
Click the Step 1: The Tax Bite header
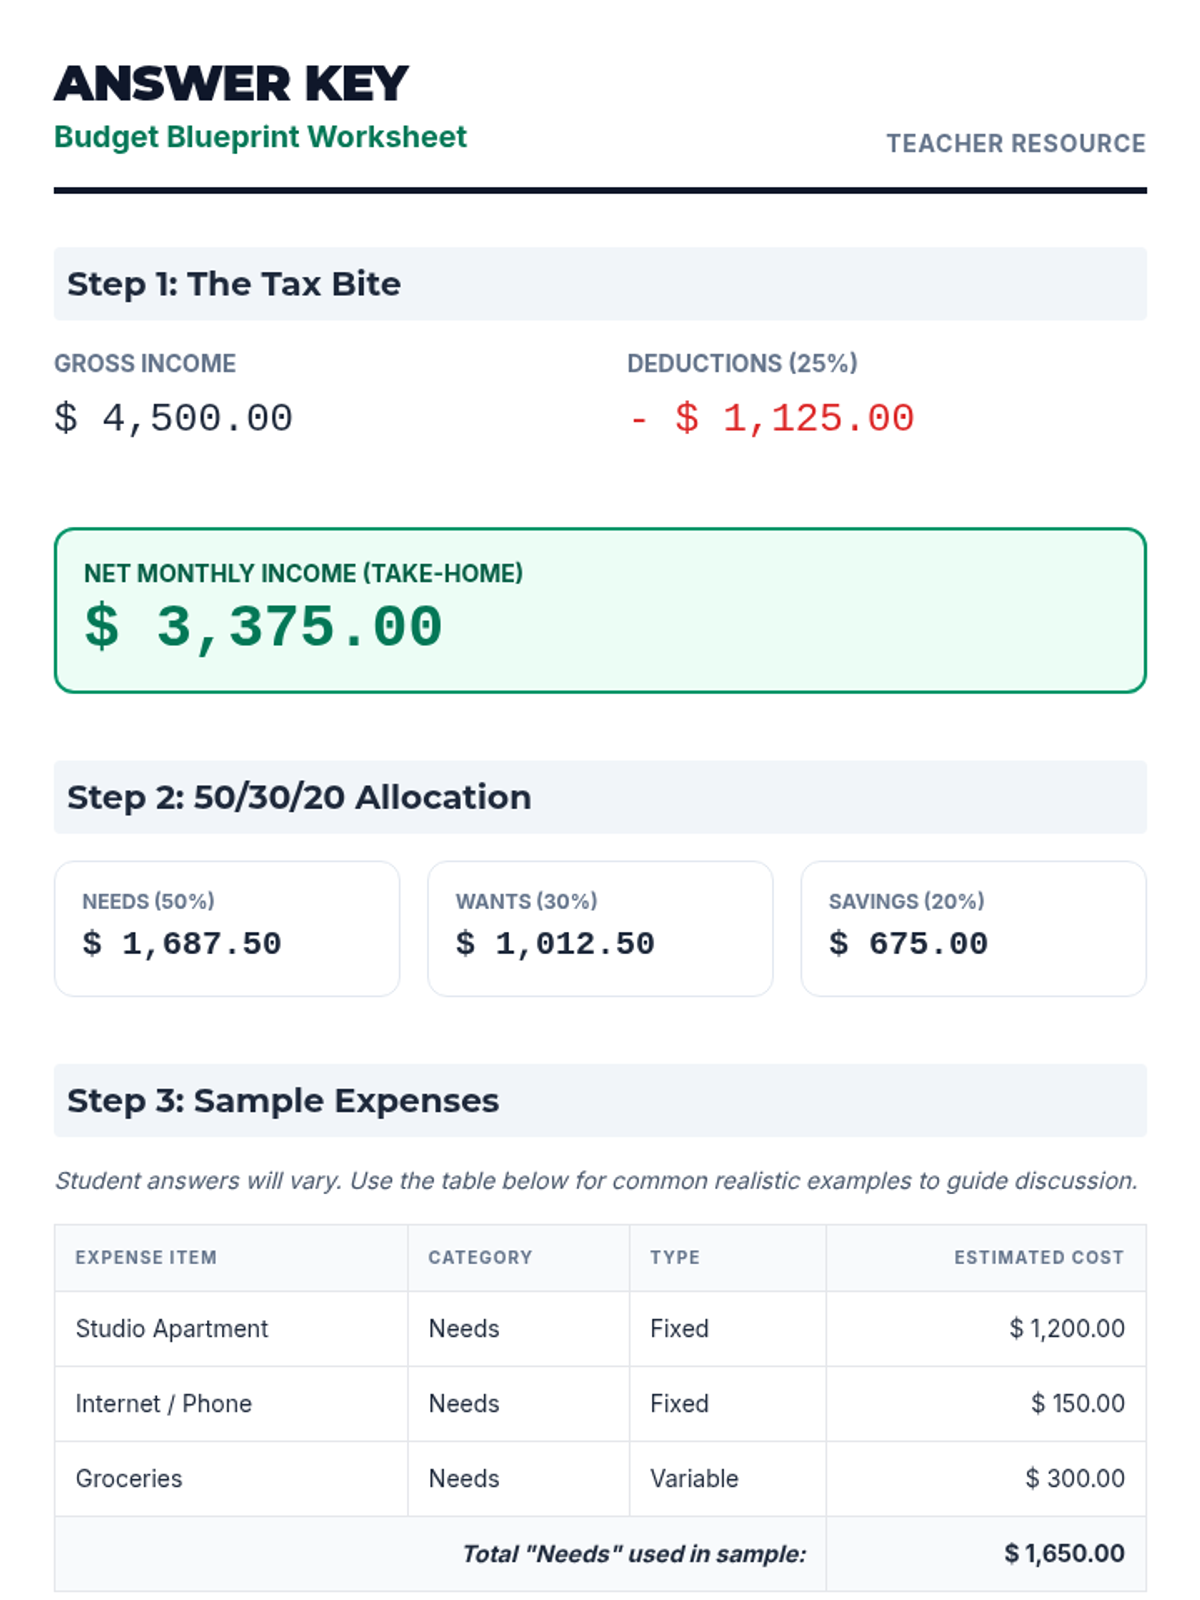click(x=234, y=284)
